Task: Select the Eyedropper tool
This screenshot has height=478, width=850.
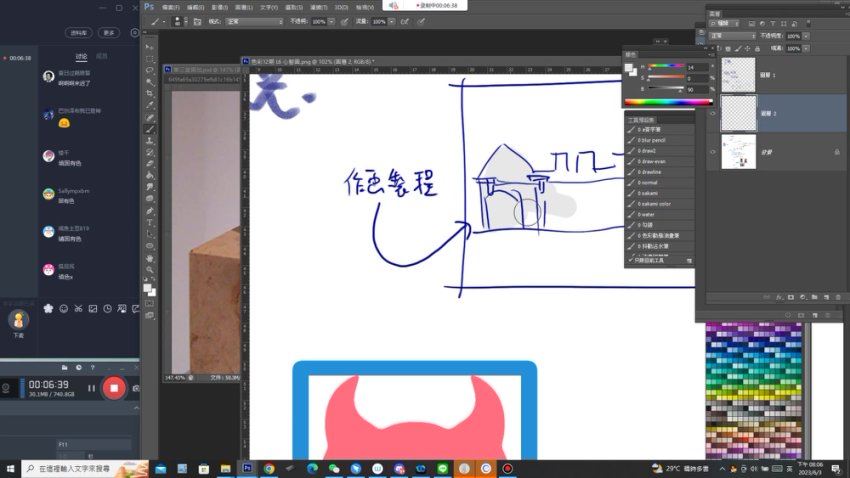Action: pos(150,105)
